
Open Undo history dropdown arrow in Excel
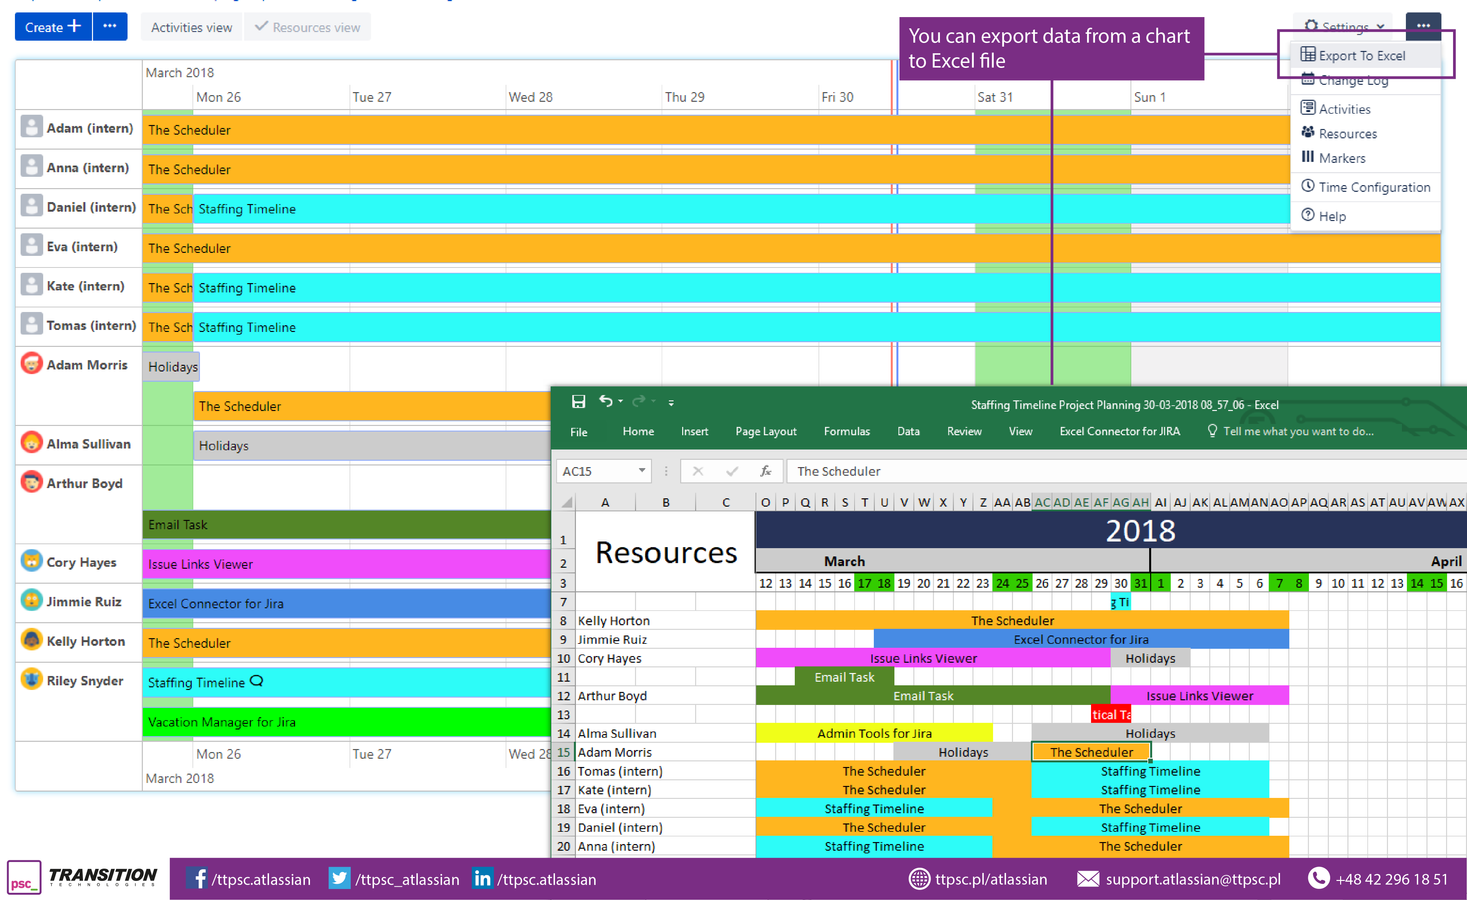620,402
